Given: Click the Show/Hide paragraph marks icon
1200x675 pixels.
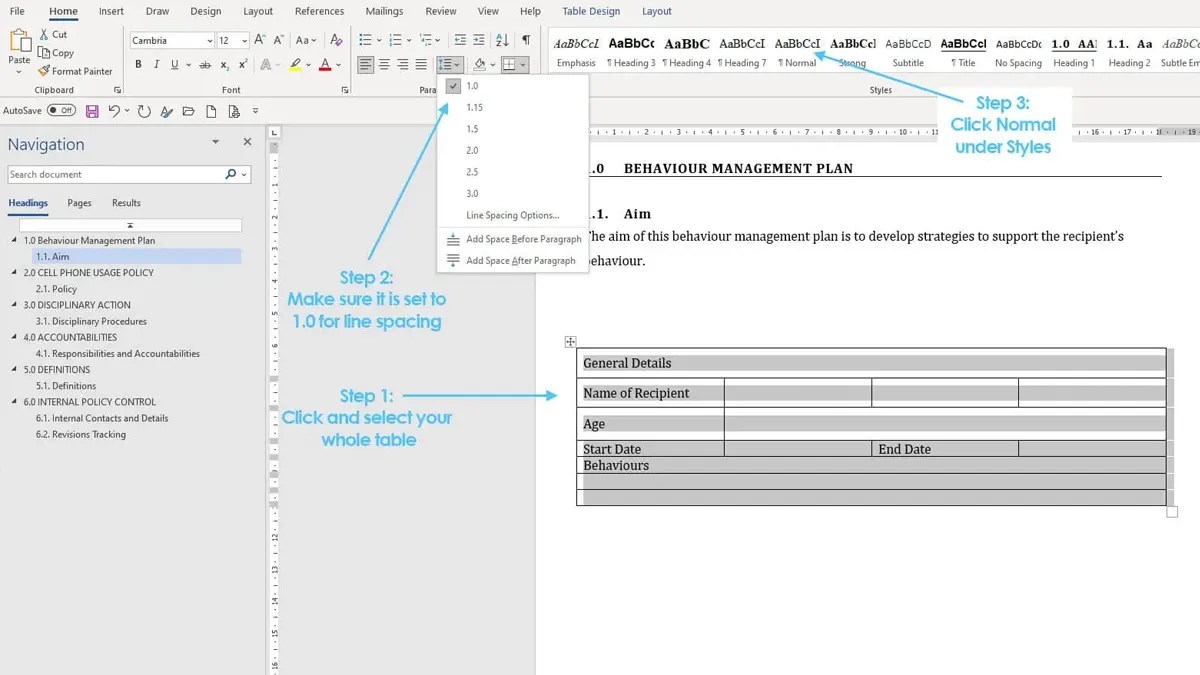Looking at the screenshot, I should tap(526, 40).
